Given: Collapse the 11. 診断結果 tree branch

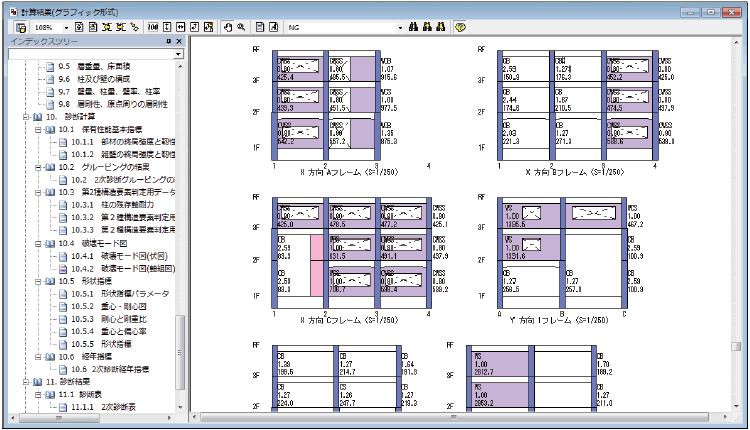Looking at the screenshot, I should pyautogui.click(x=25, y=382).
